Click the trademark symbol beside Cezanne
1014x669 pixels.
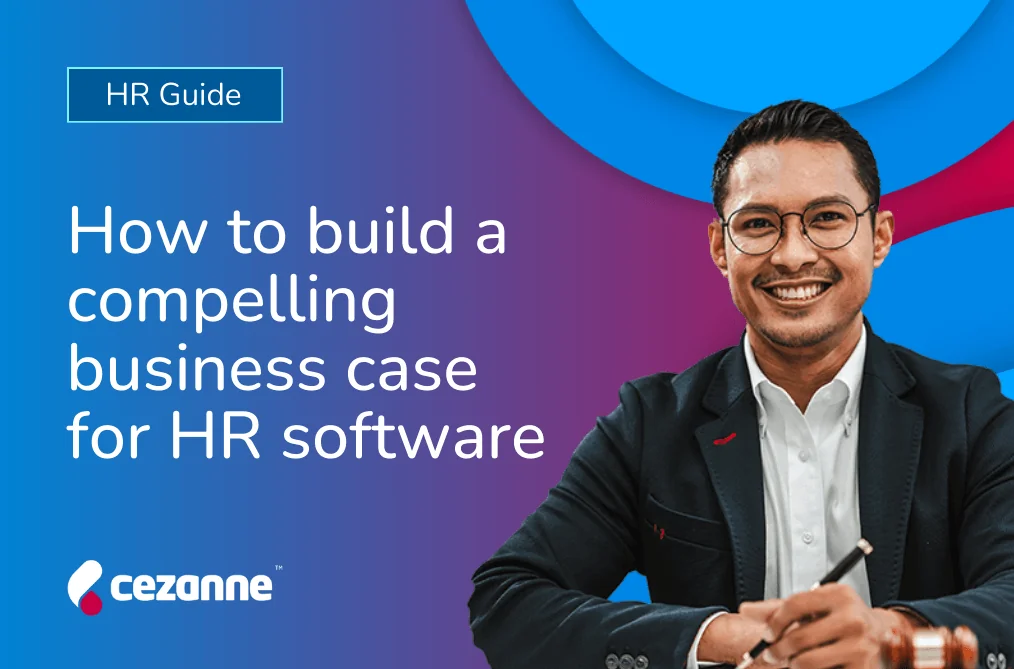coord(278,568)
